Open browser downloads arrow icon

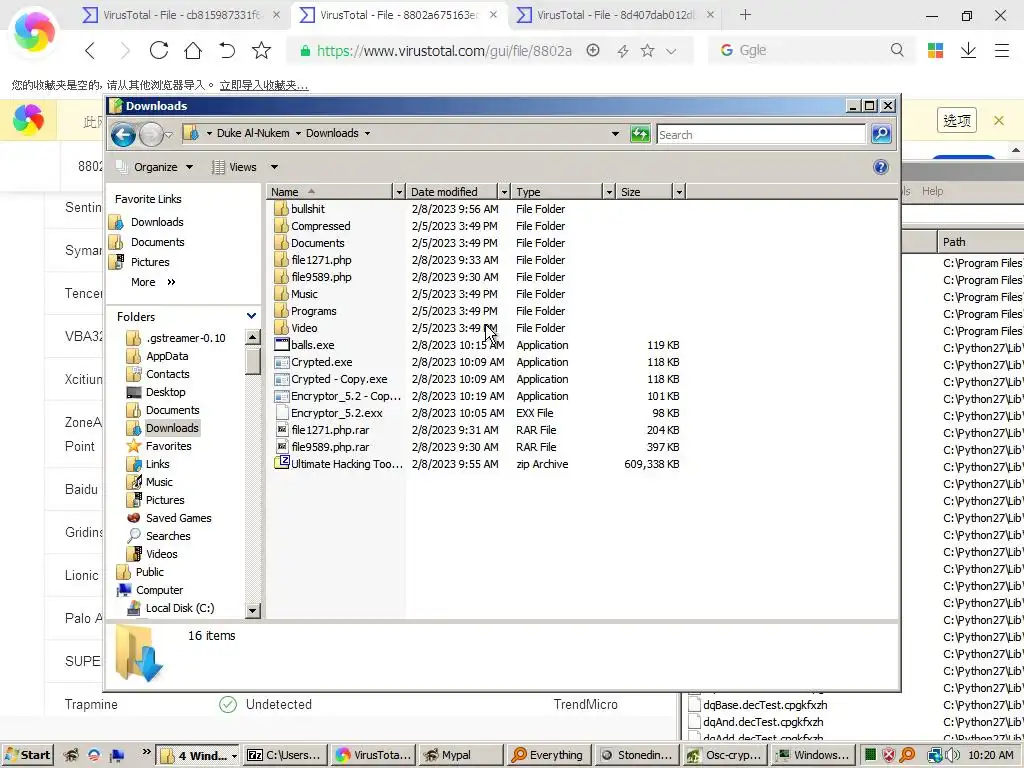pos(968,50)
